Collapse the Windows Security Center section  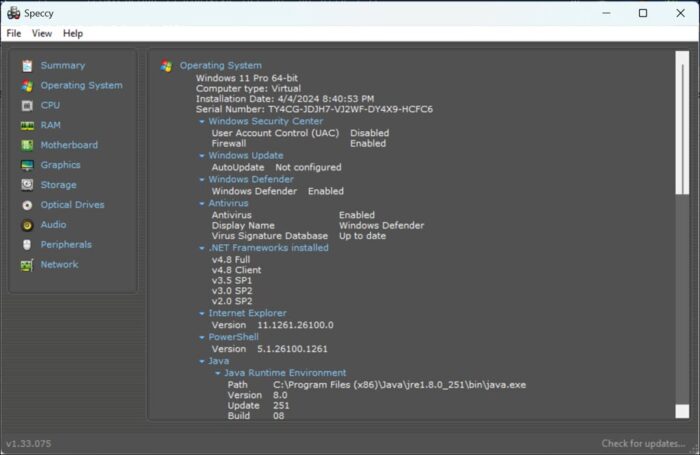(x=202, y=121)
